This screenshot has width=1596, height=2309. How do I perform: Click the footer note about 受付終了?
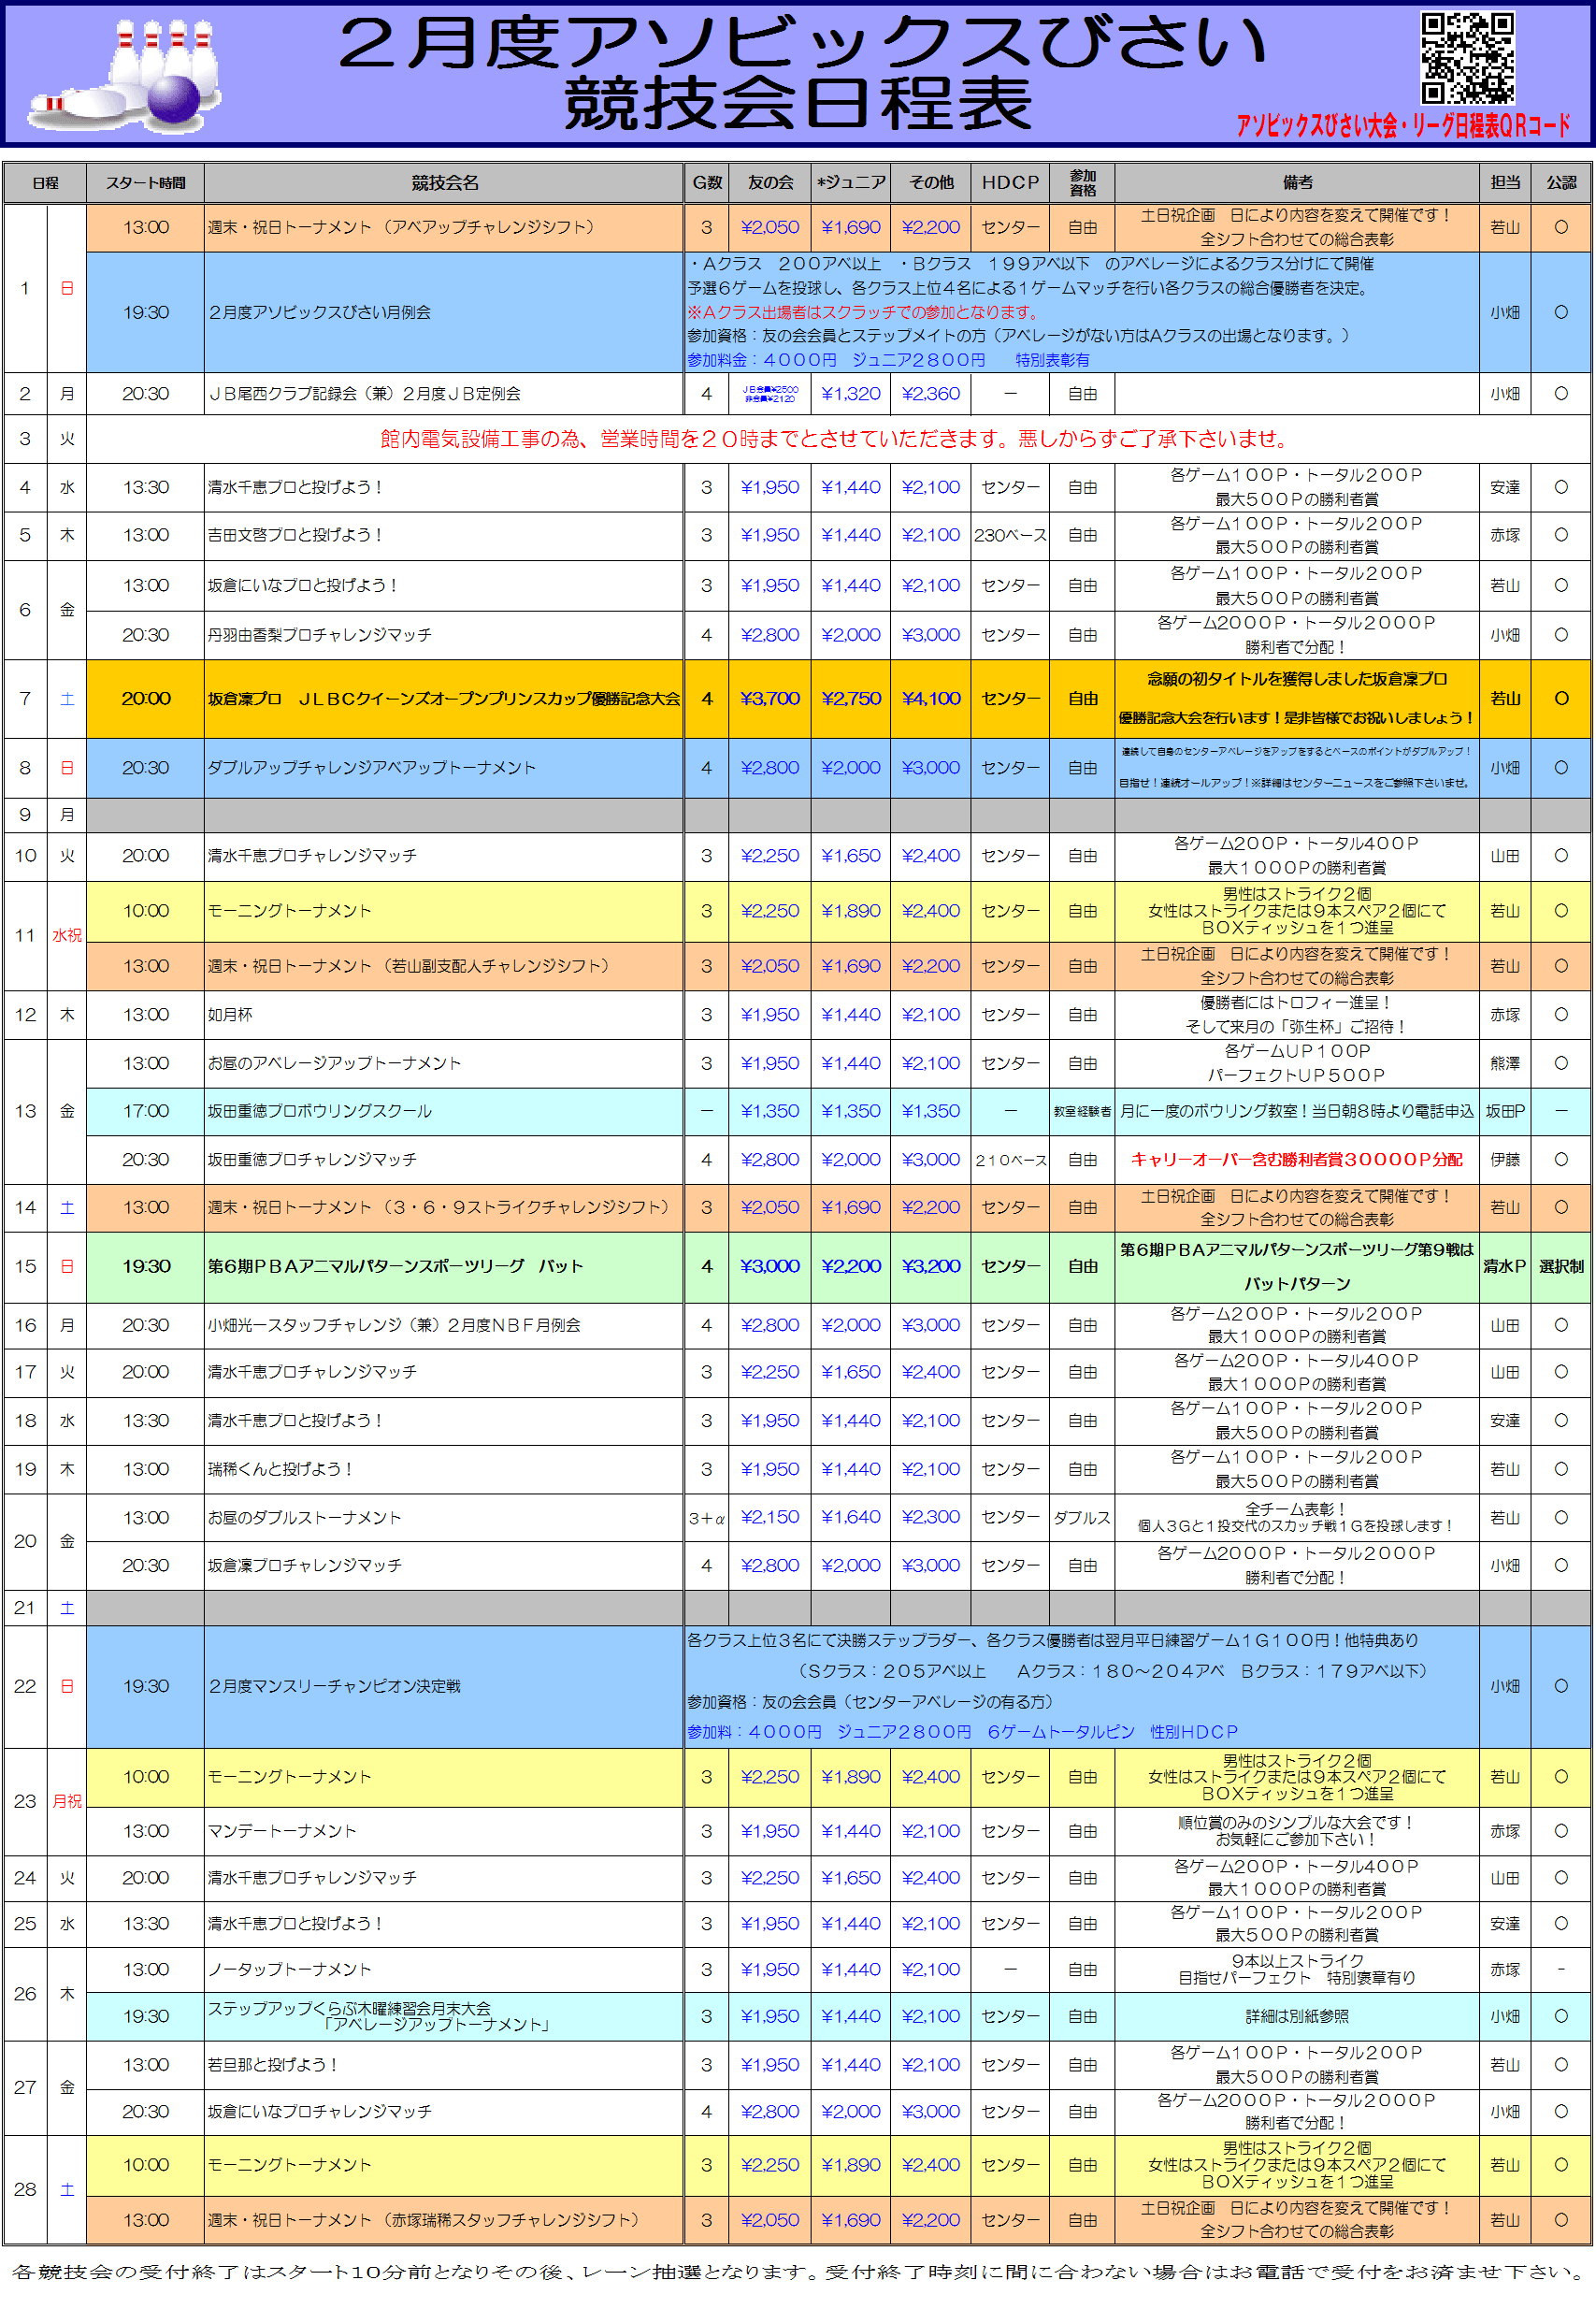pos(797,2272)
